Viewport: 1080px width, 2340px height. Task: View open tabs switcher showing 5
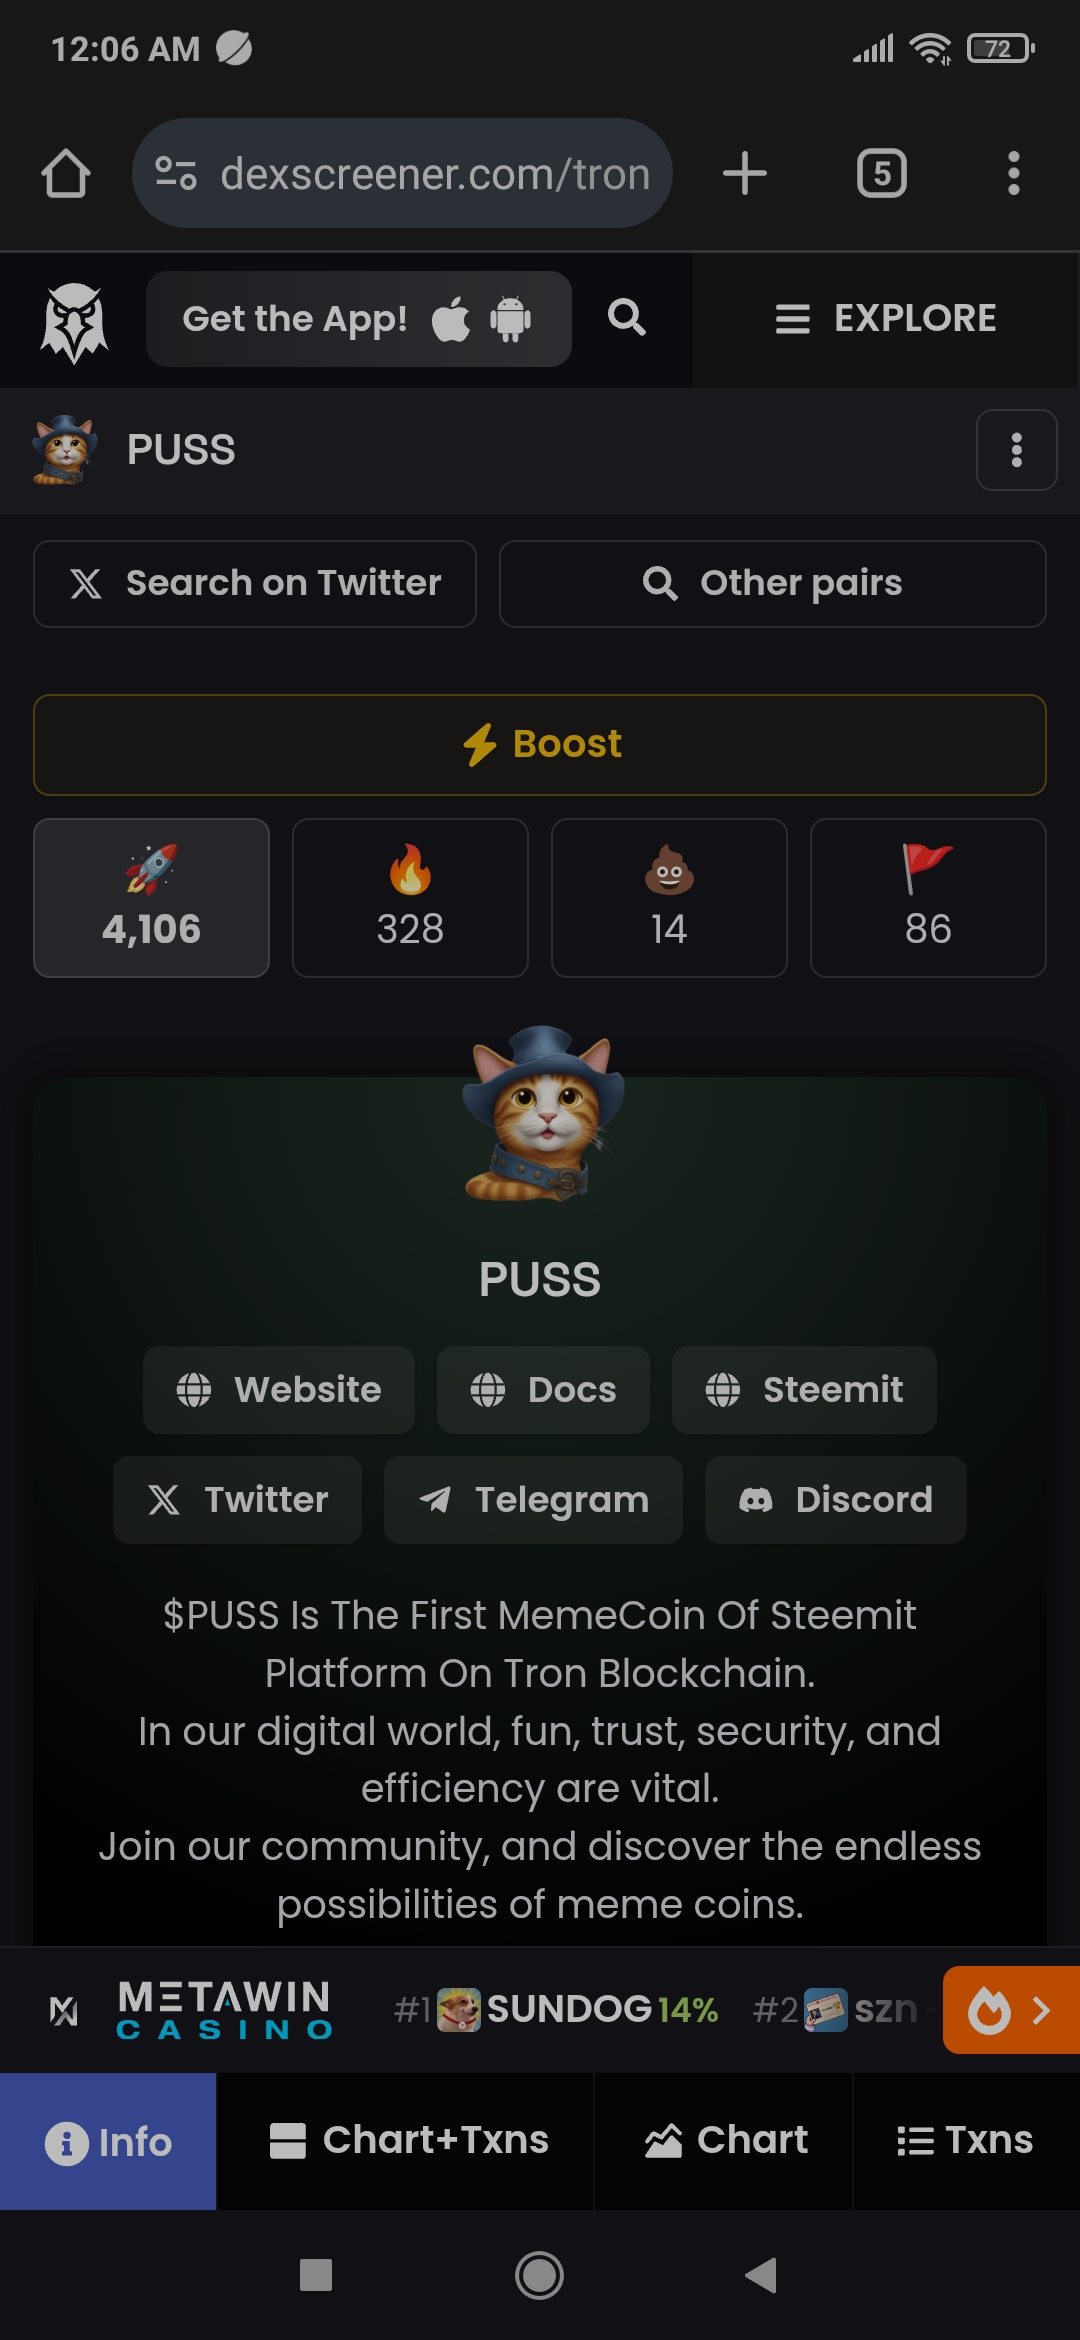881,173
